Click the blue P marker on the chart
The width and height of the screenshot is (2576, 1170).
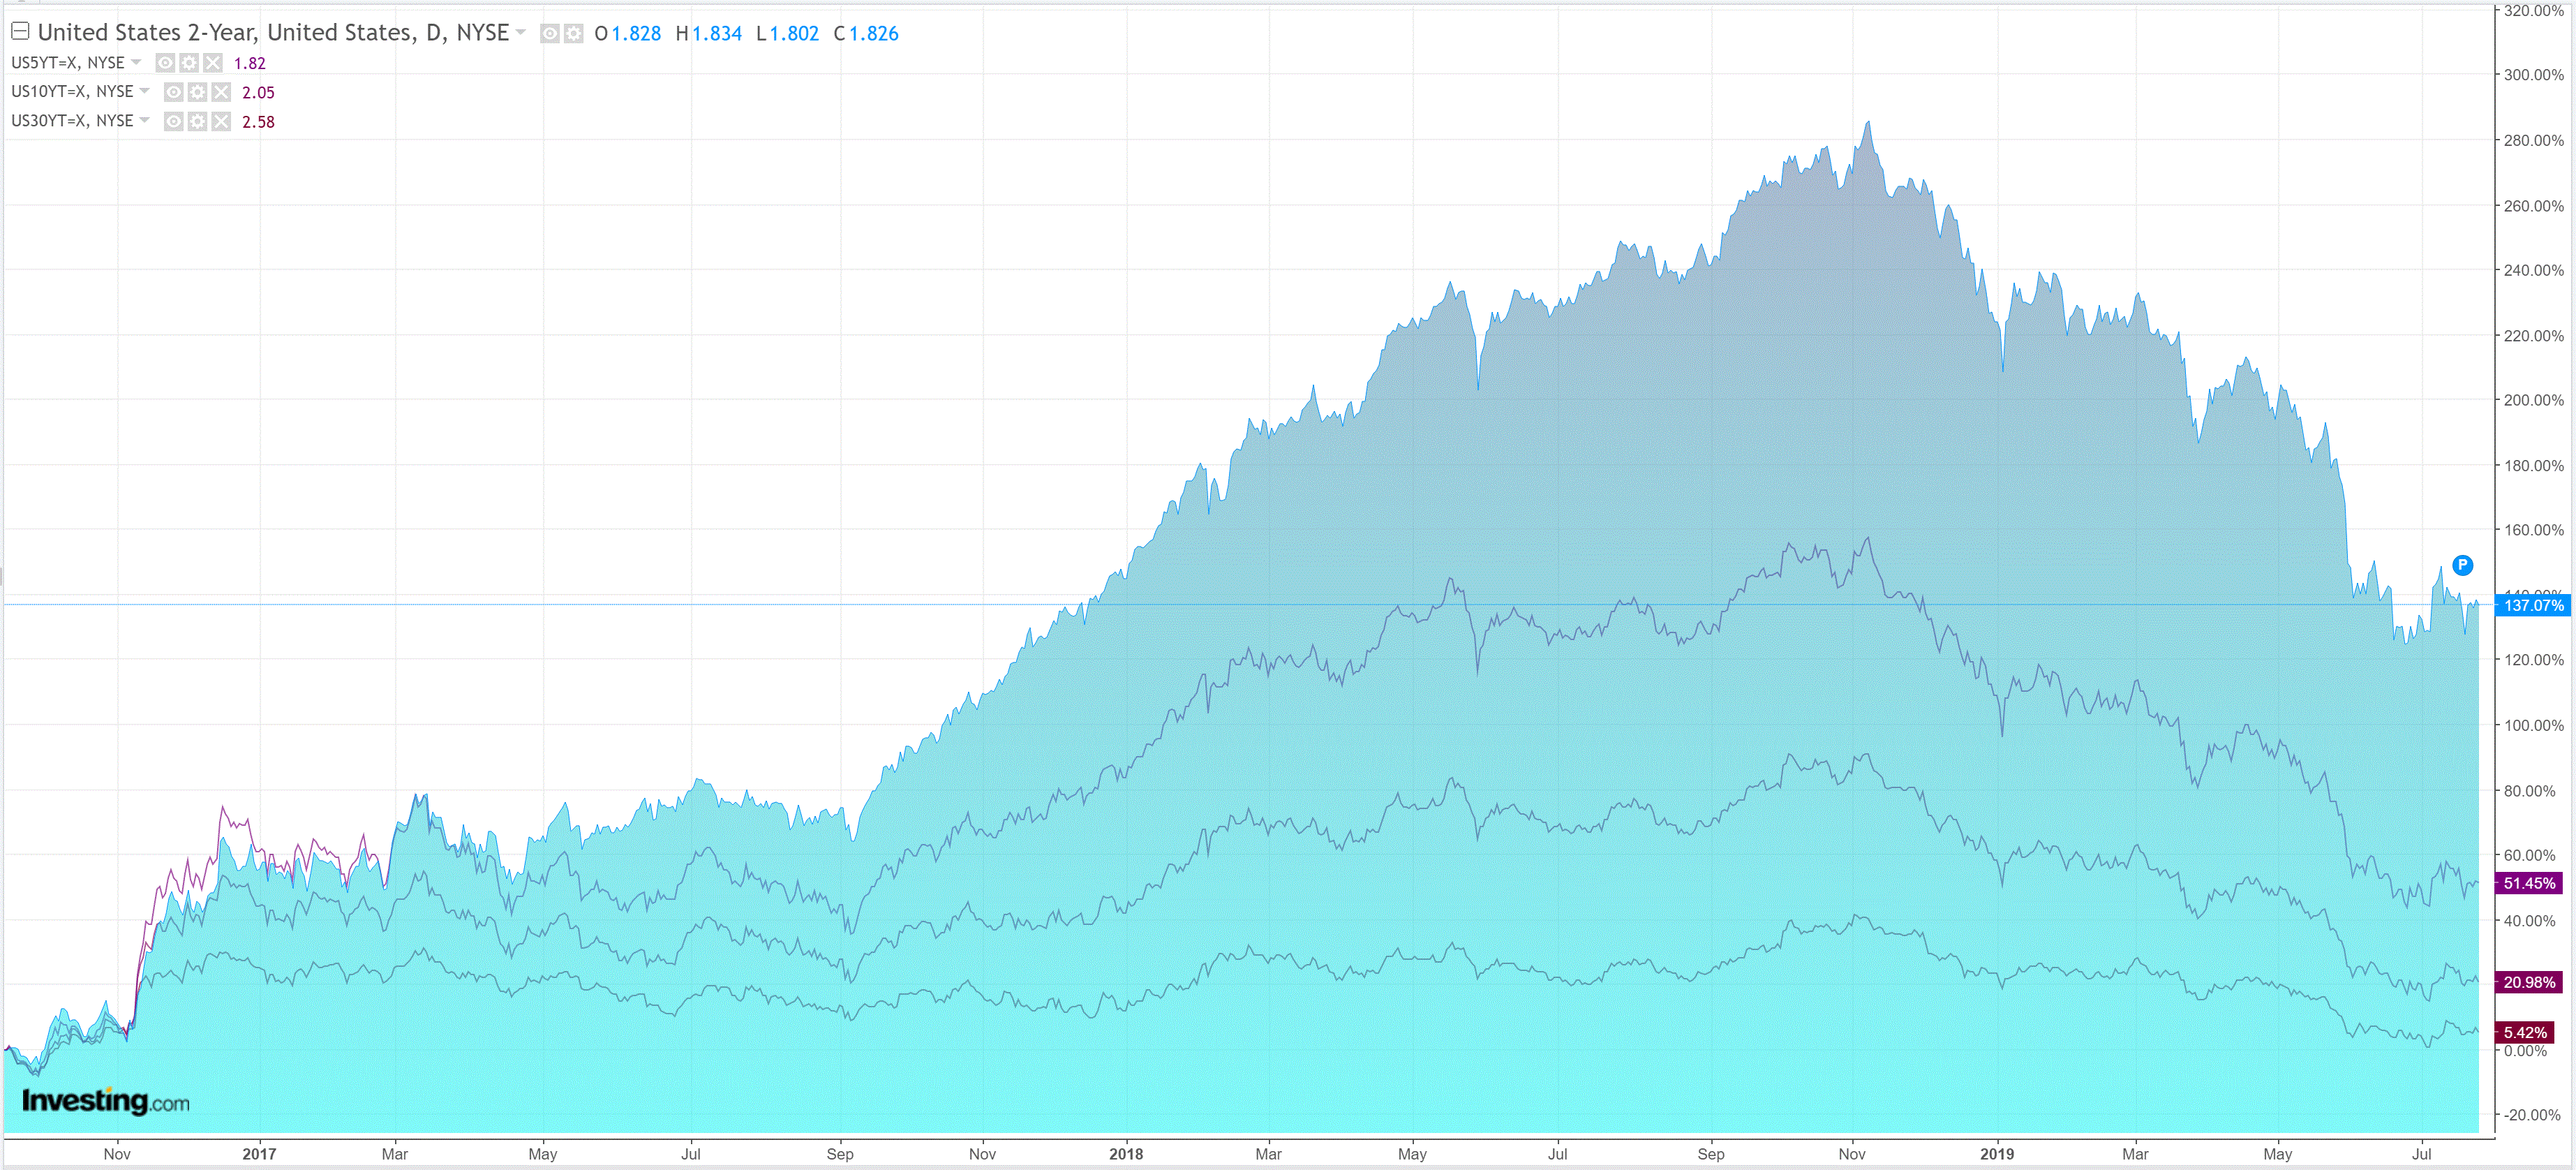pyautogui.click(x=2462, y=565)
